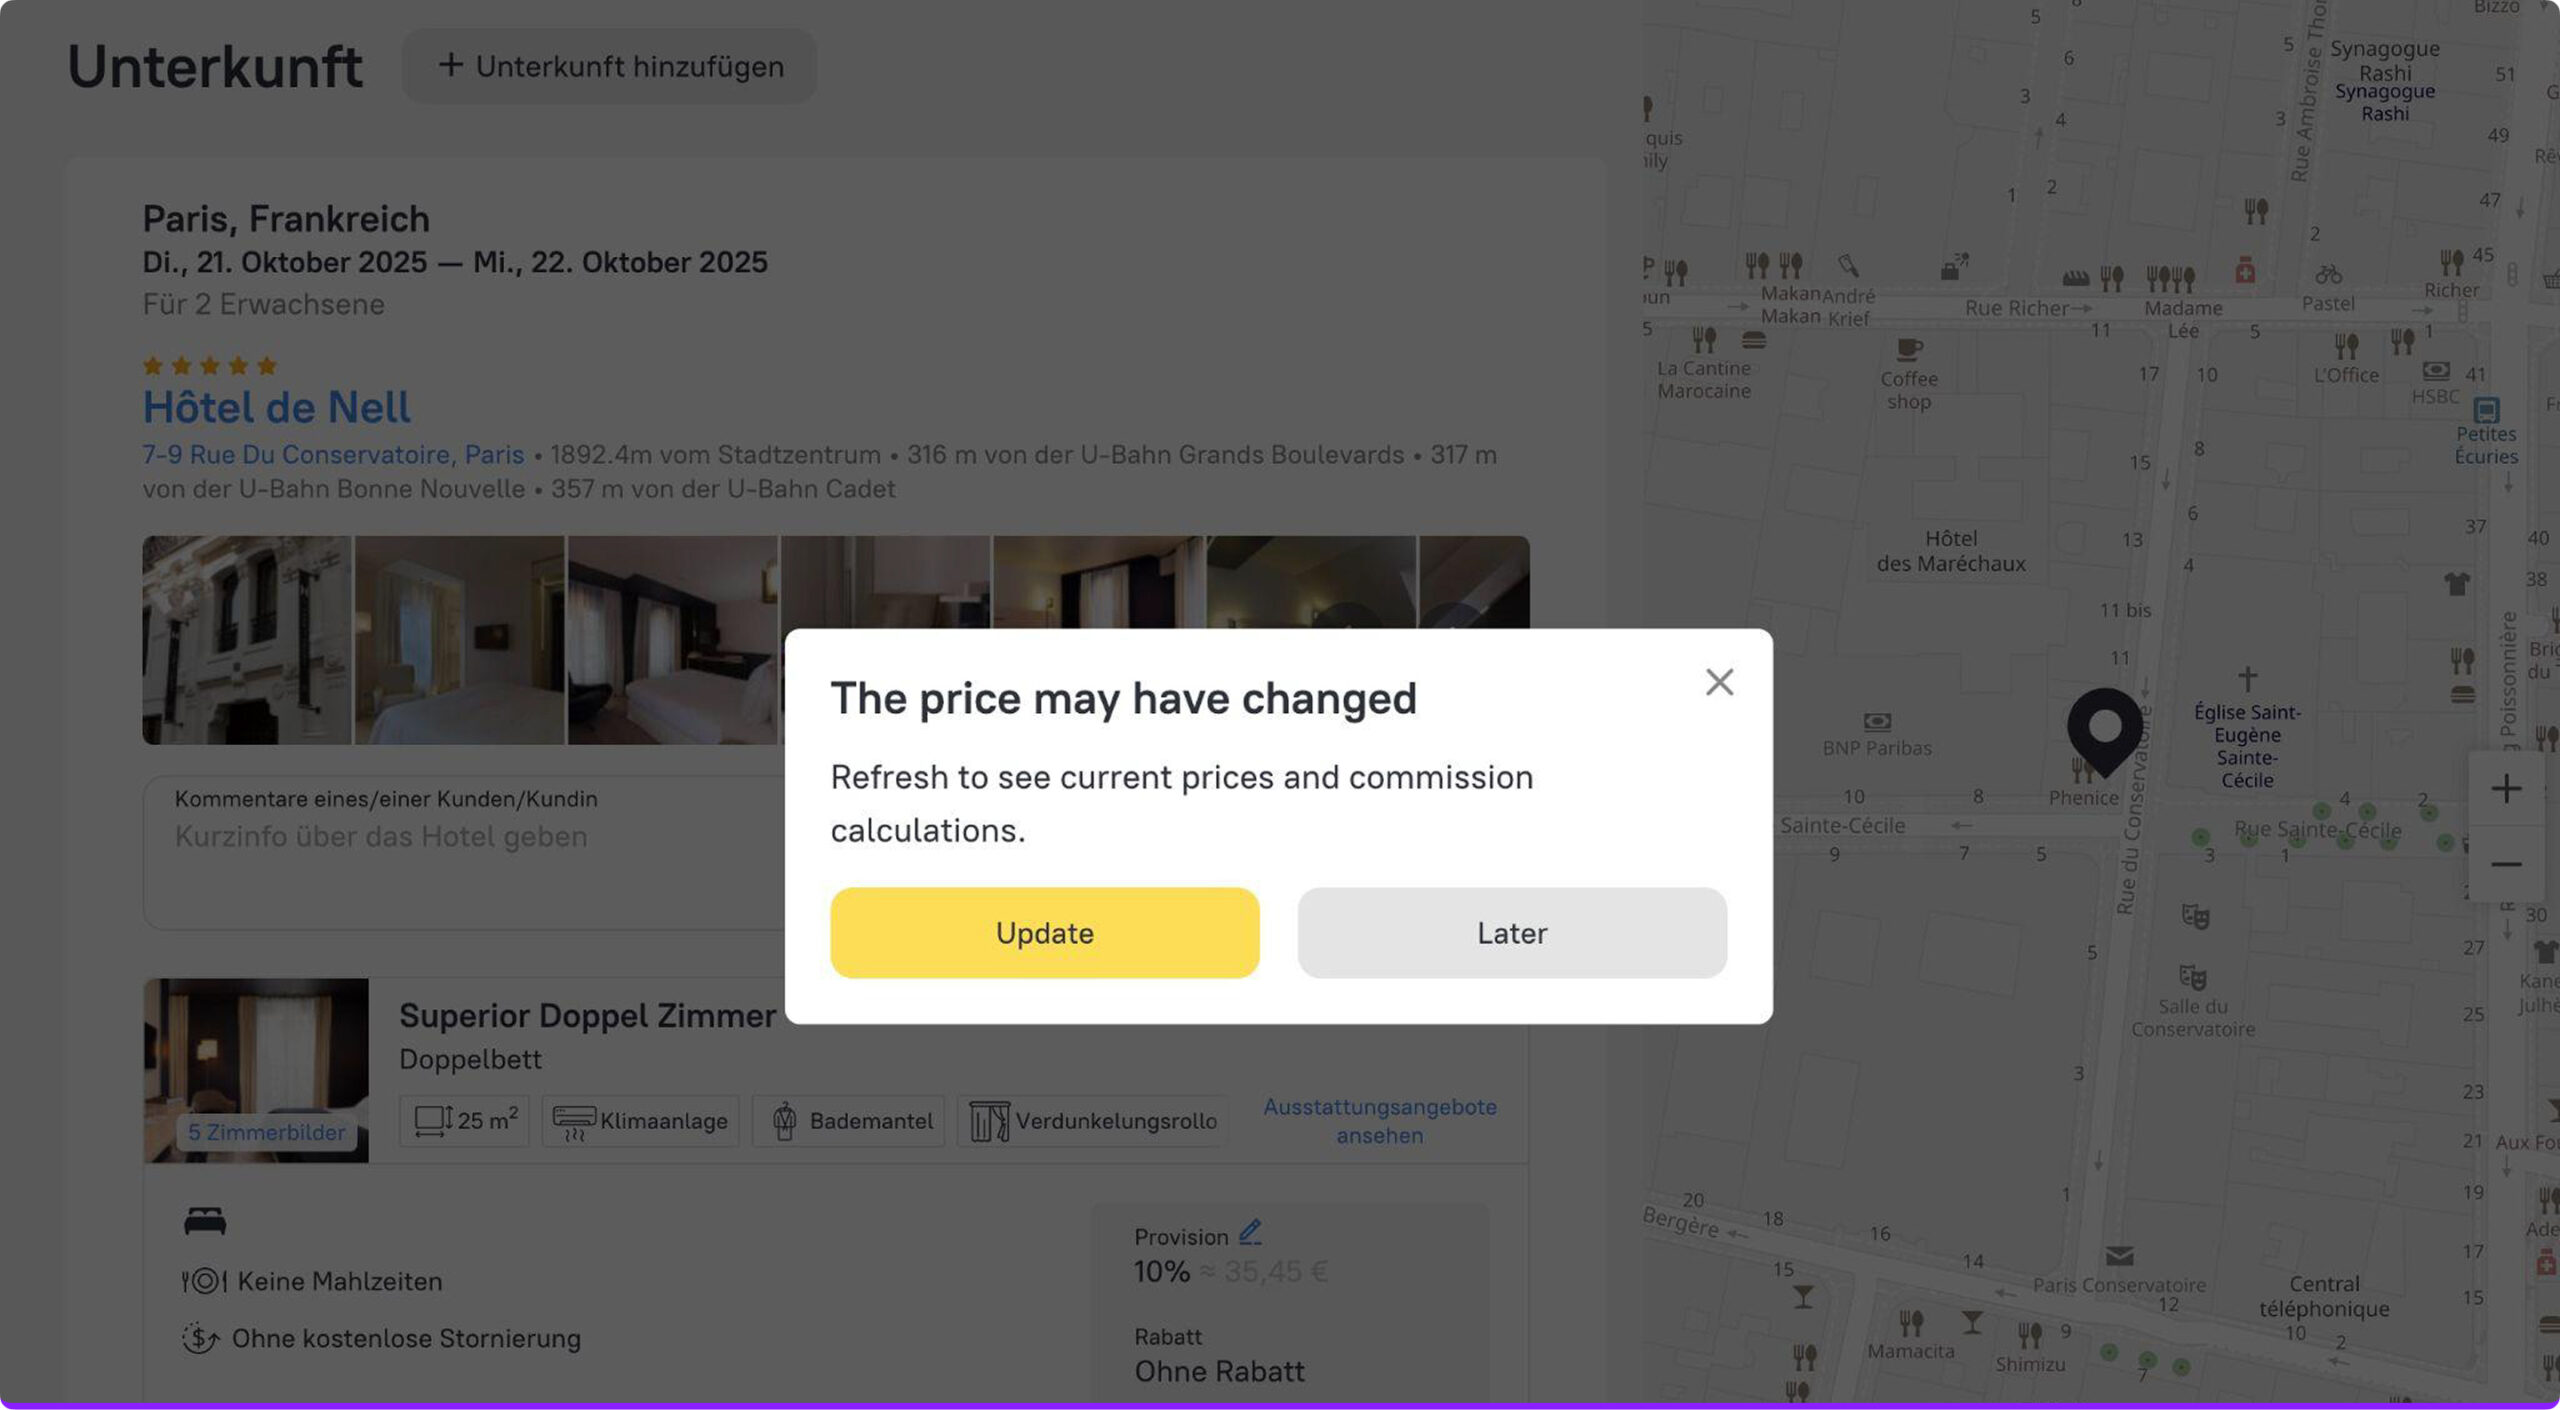The width and height of the screenshot is (2560, 1410).
Task: Edit Provision with the pencil icon
Action: click(x=1250, y=1233)
